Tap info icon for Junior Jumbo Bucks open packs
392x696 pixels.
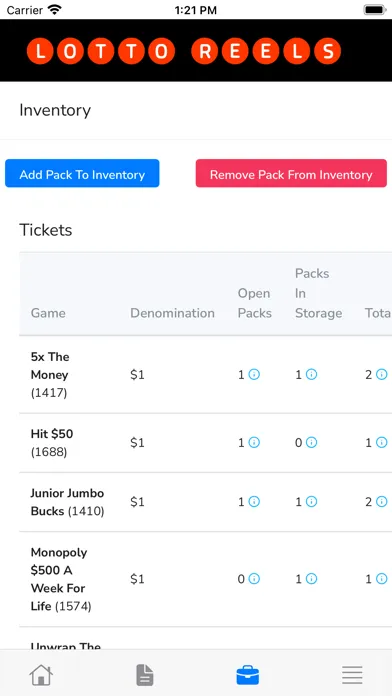(254, 502)
